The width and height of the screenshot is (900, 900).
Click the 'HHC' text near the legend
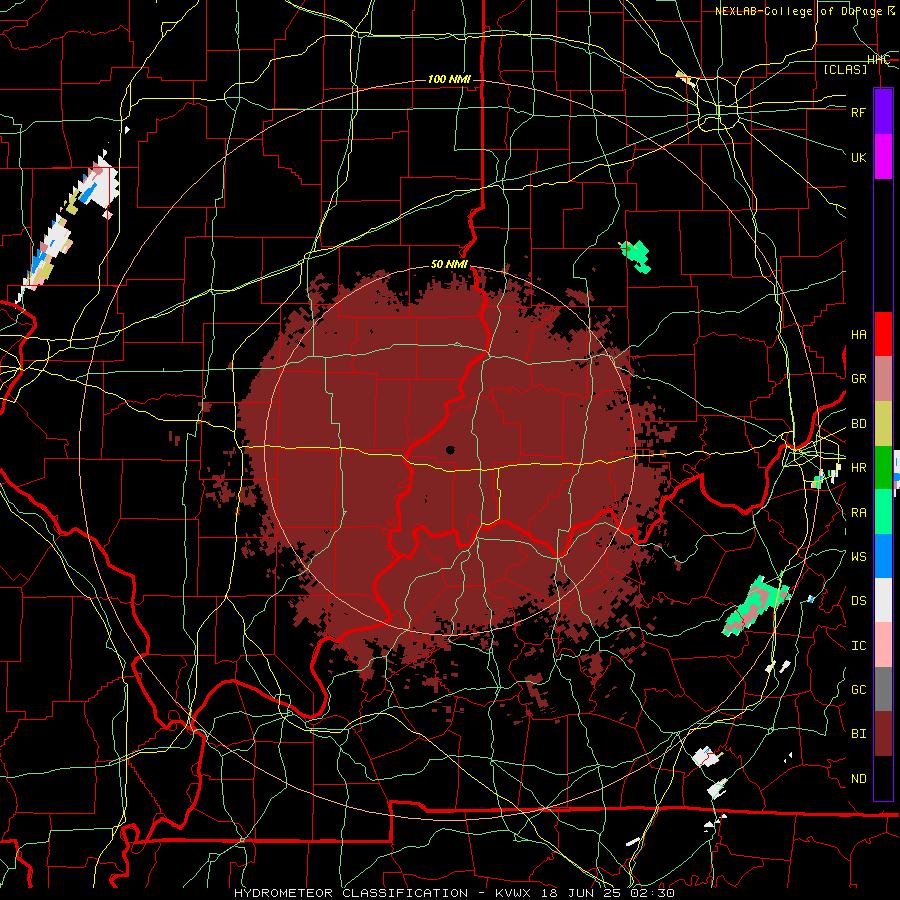[879, 60]
